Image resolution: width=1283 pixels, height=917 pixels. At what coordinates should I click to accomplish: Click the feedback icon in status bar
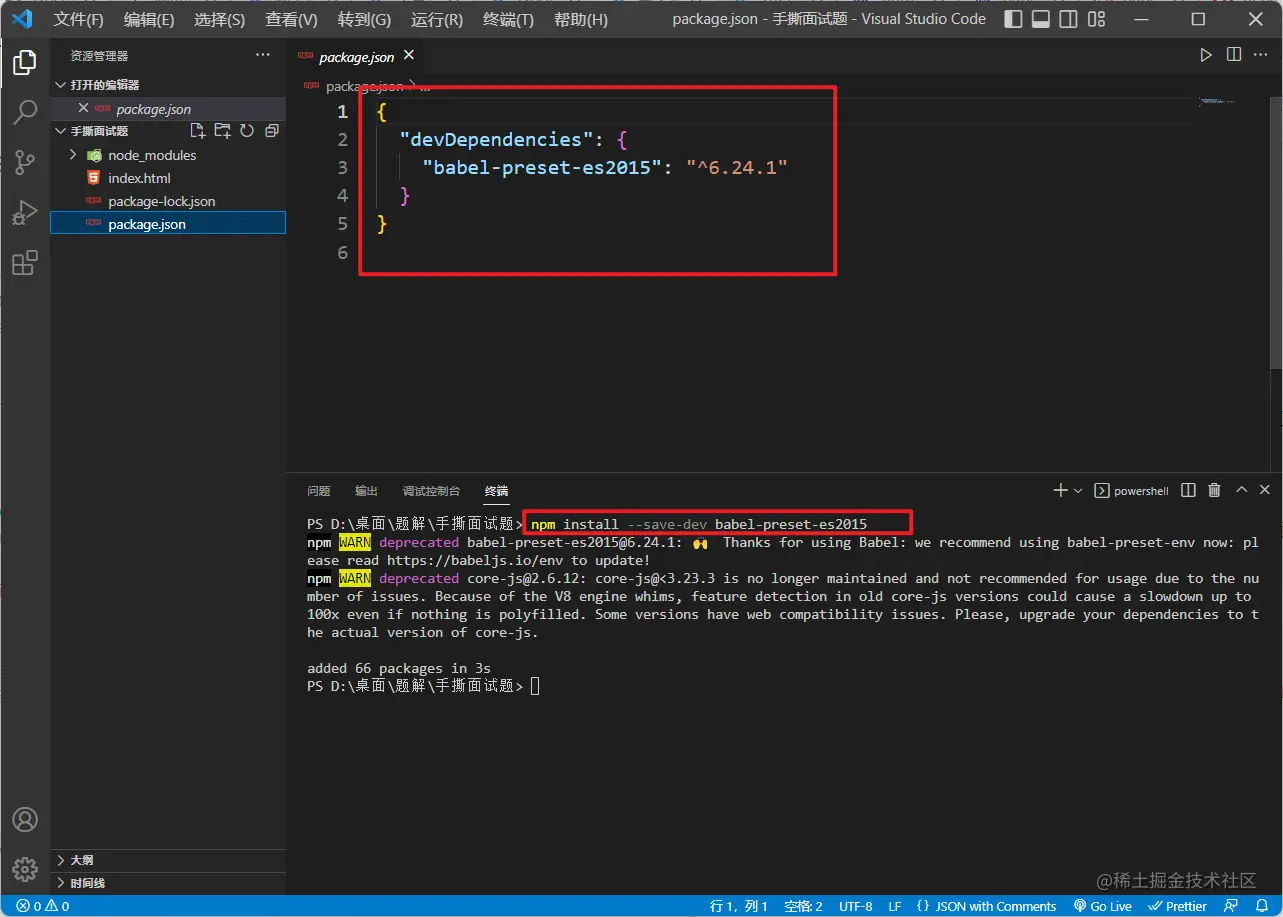click(1231, 906)
